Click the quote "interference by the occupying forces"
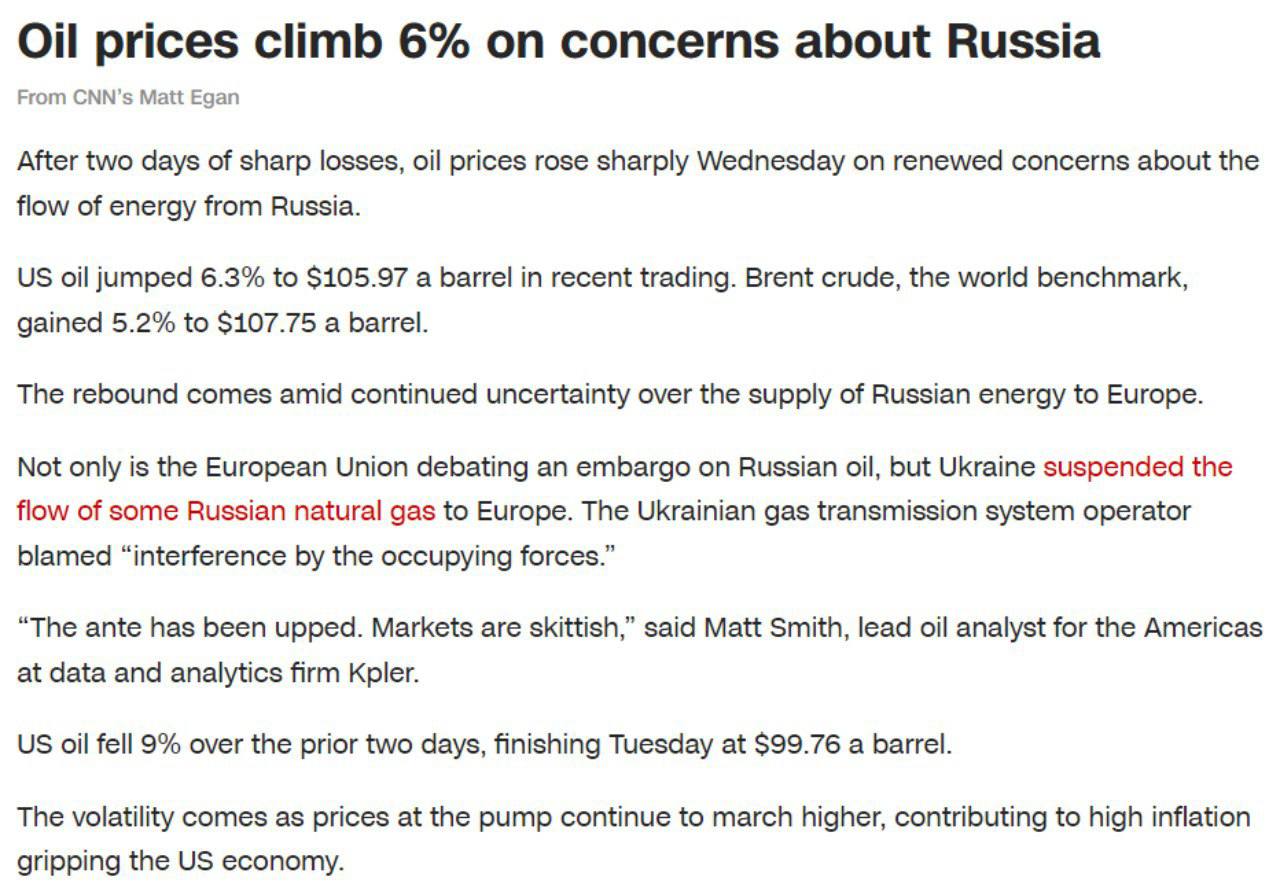 pyautogui.click(x=368, y=555)
